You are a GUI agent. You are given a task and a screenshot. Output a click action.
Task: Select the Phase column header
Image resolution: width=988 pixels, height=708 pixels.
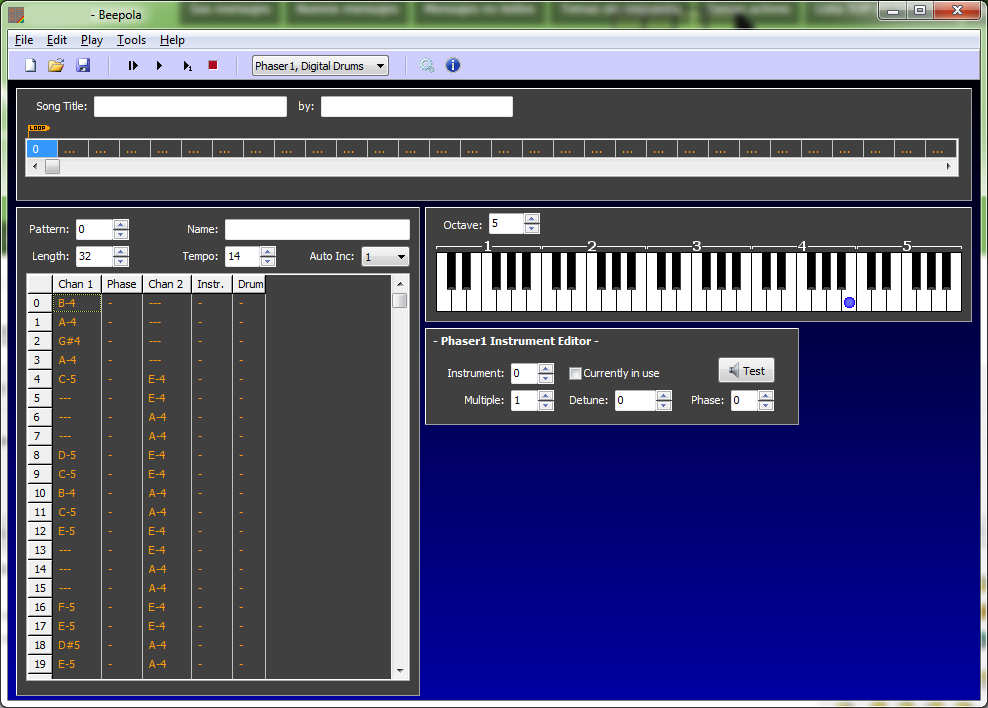(122, 284)
